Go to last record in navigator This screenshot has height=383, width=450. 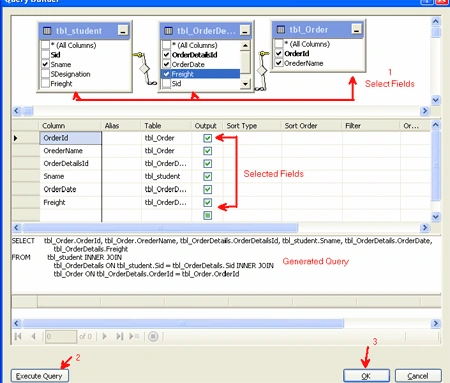point(120,336)
